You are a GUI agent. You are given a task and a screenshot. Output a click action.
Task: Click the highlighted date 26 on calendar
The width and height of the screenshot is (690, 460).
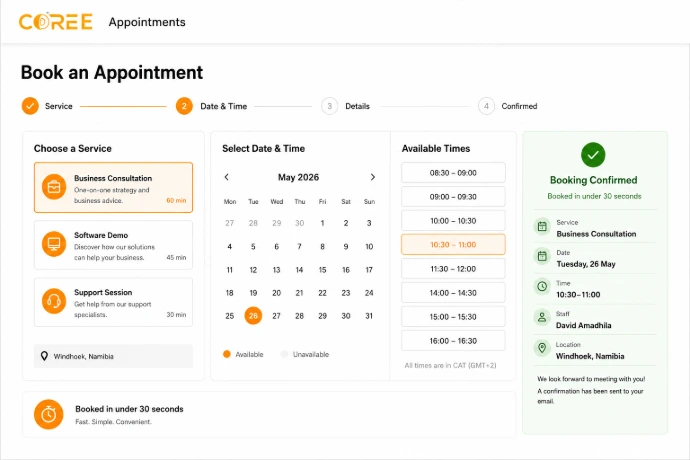(253, 316)
